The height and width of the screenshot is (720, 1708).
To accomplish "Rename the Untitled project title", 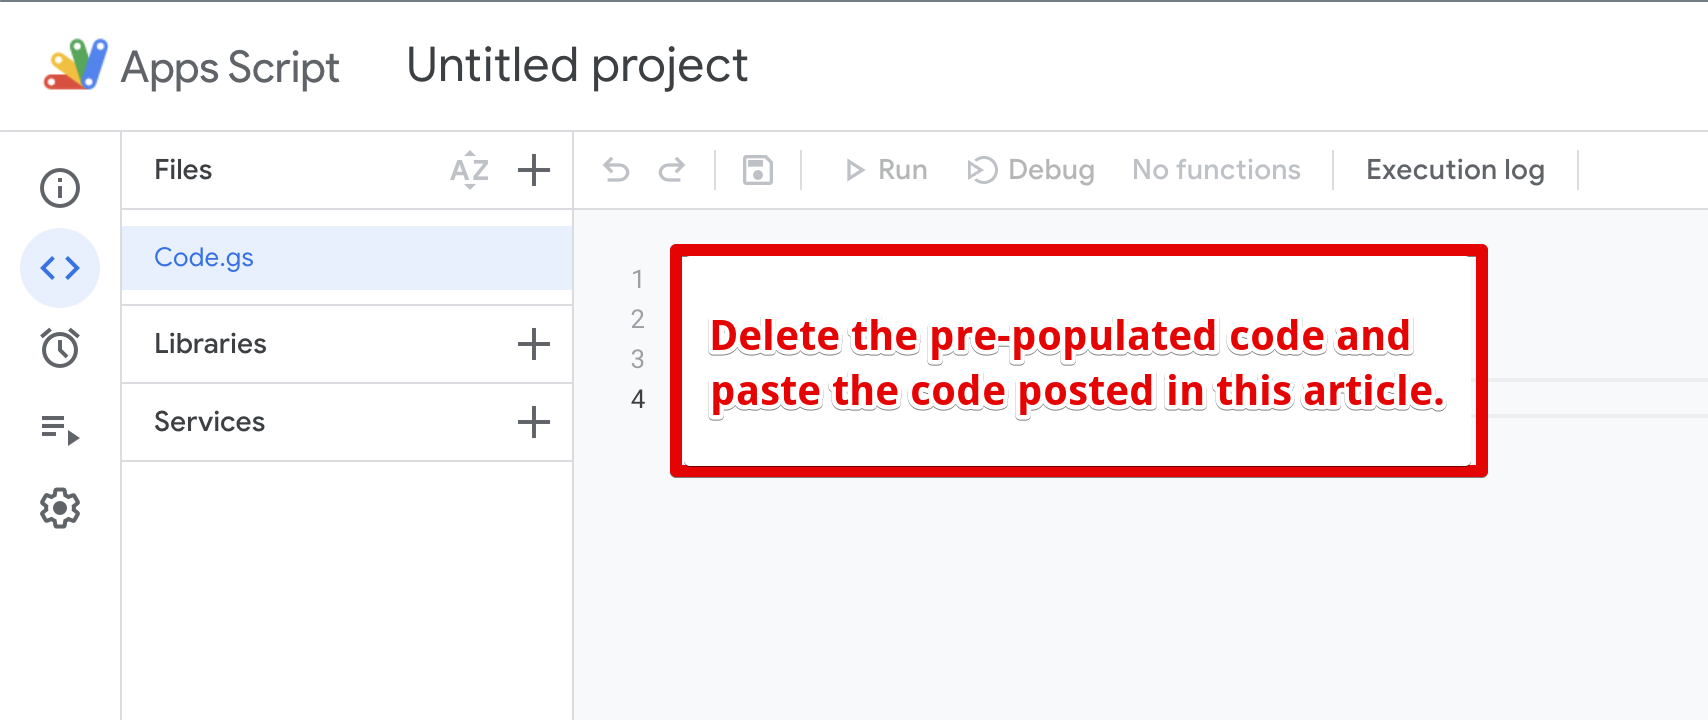I will (576, 65).
